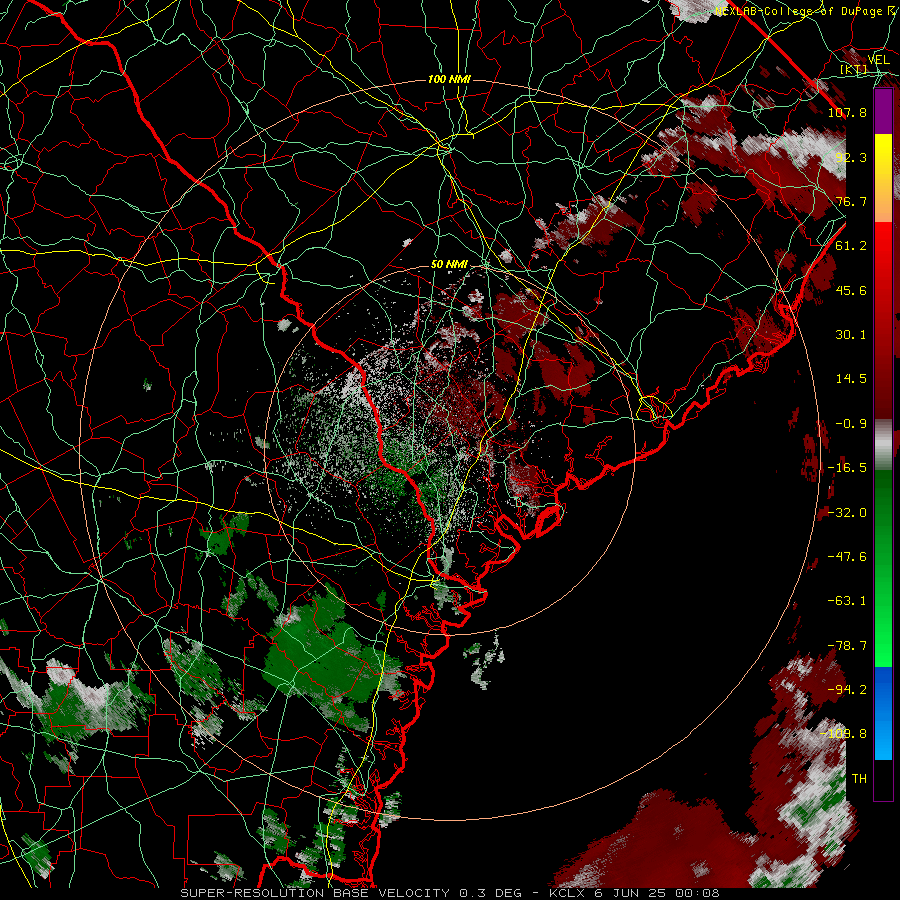This screenshot has width=900, height=900.
Task: Click the 45.6 velocity scale value
Action: [851, 290]
